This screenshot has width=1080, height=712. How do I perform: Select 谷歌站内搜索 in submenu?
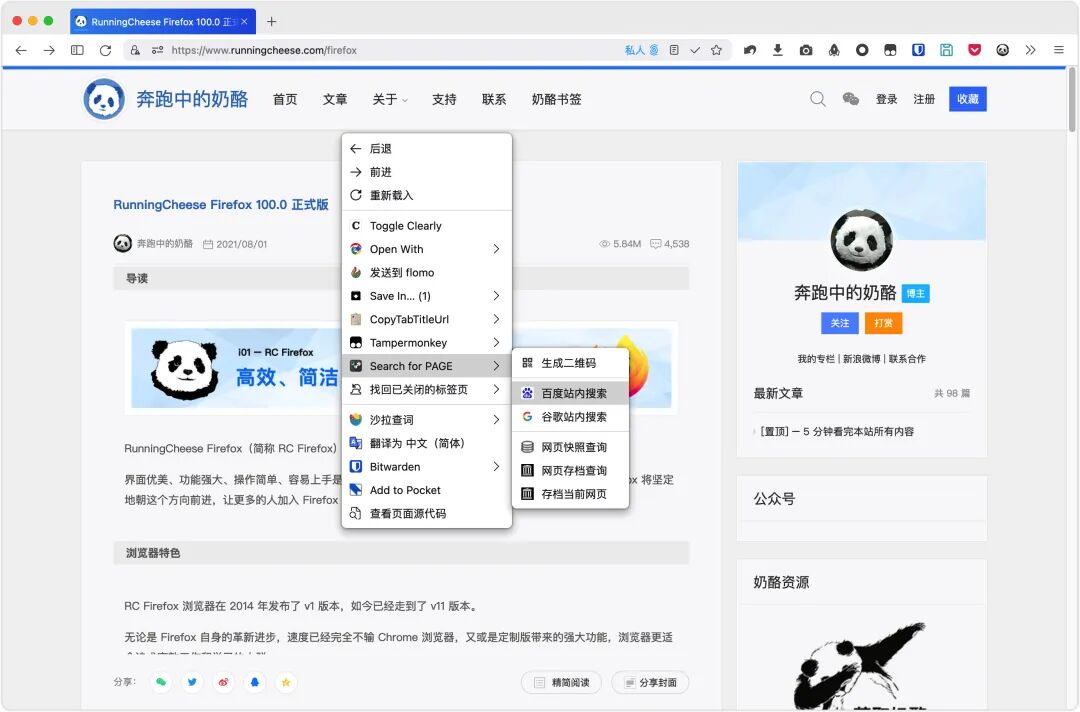(570, 417)
